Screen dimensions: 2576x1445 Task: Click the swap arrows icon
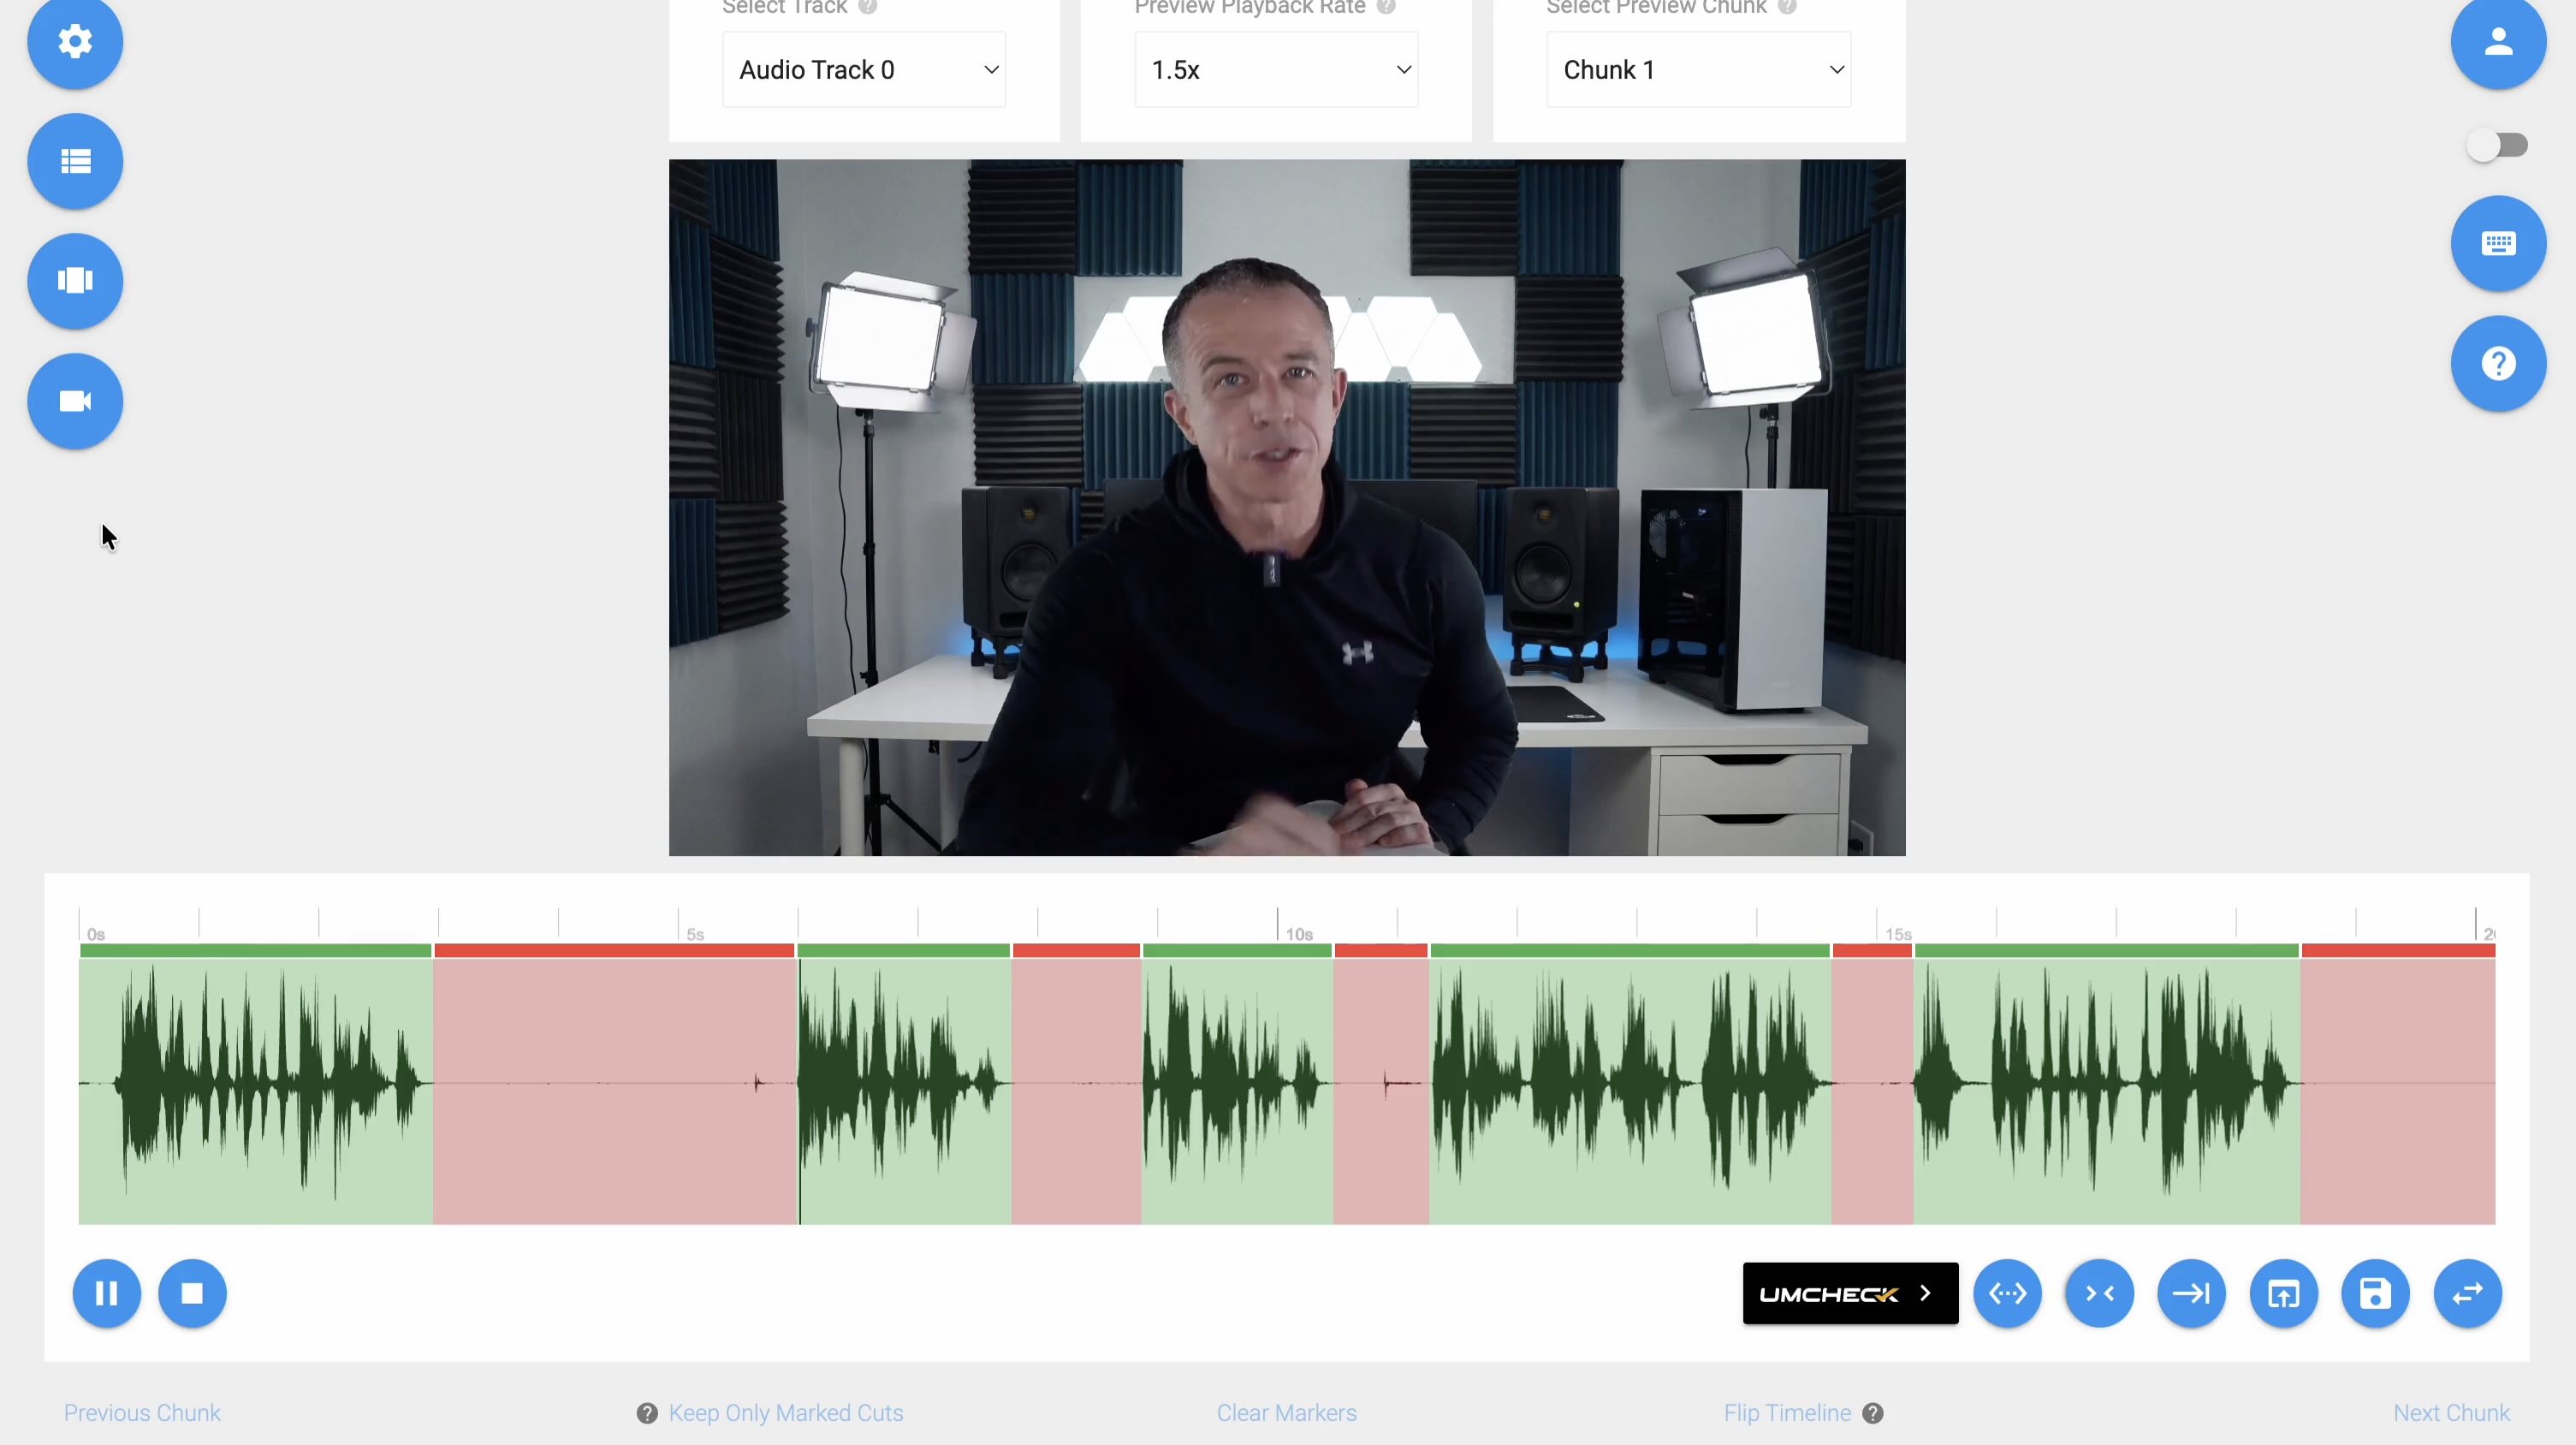click(2466, 1293)
